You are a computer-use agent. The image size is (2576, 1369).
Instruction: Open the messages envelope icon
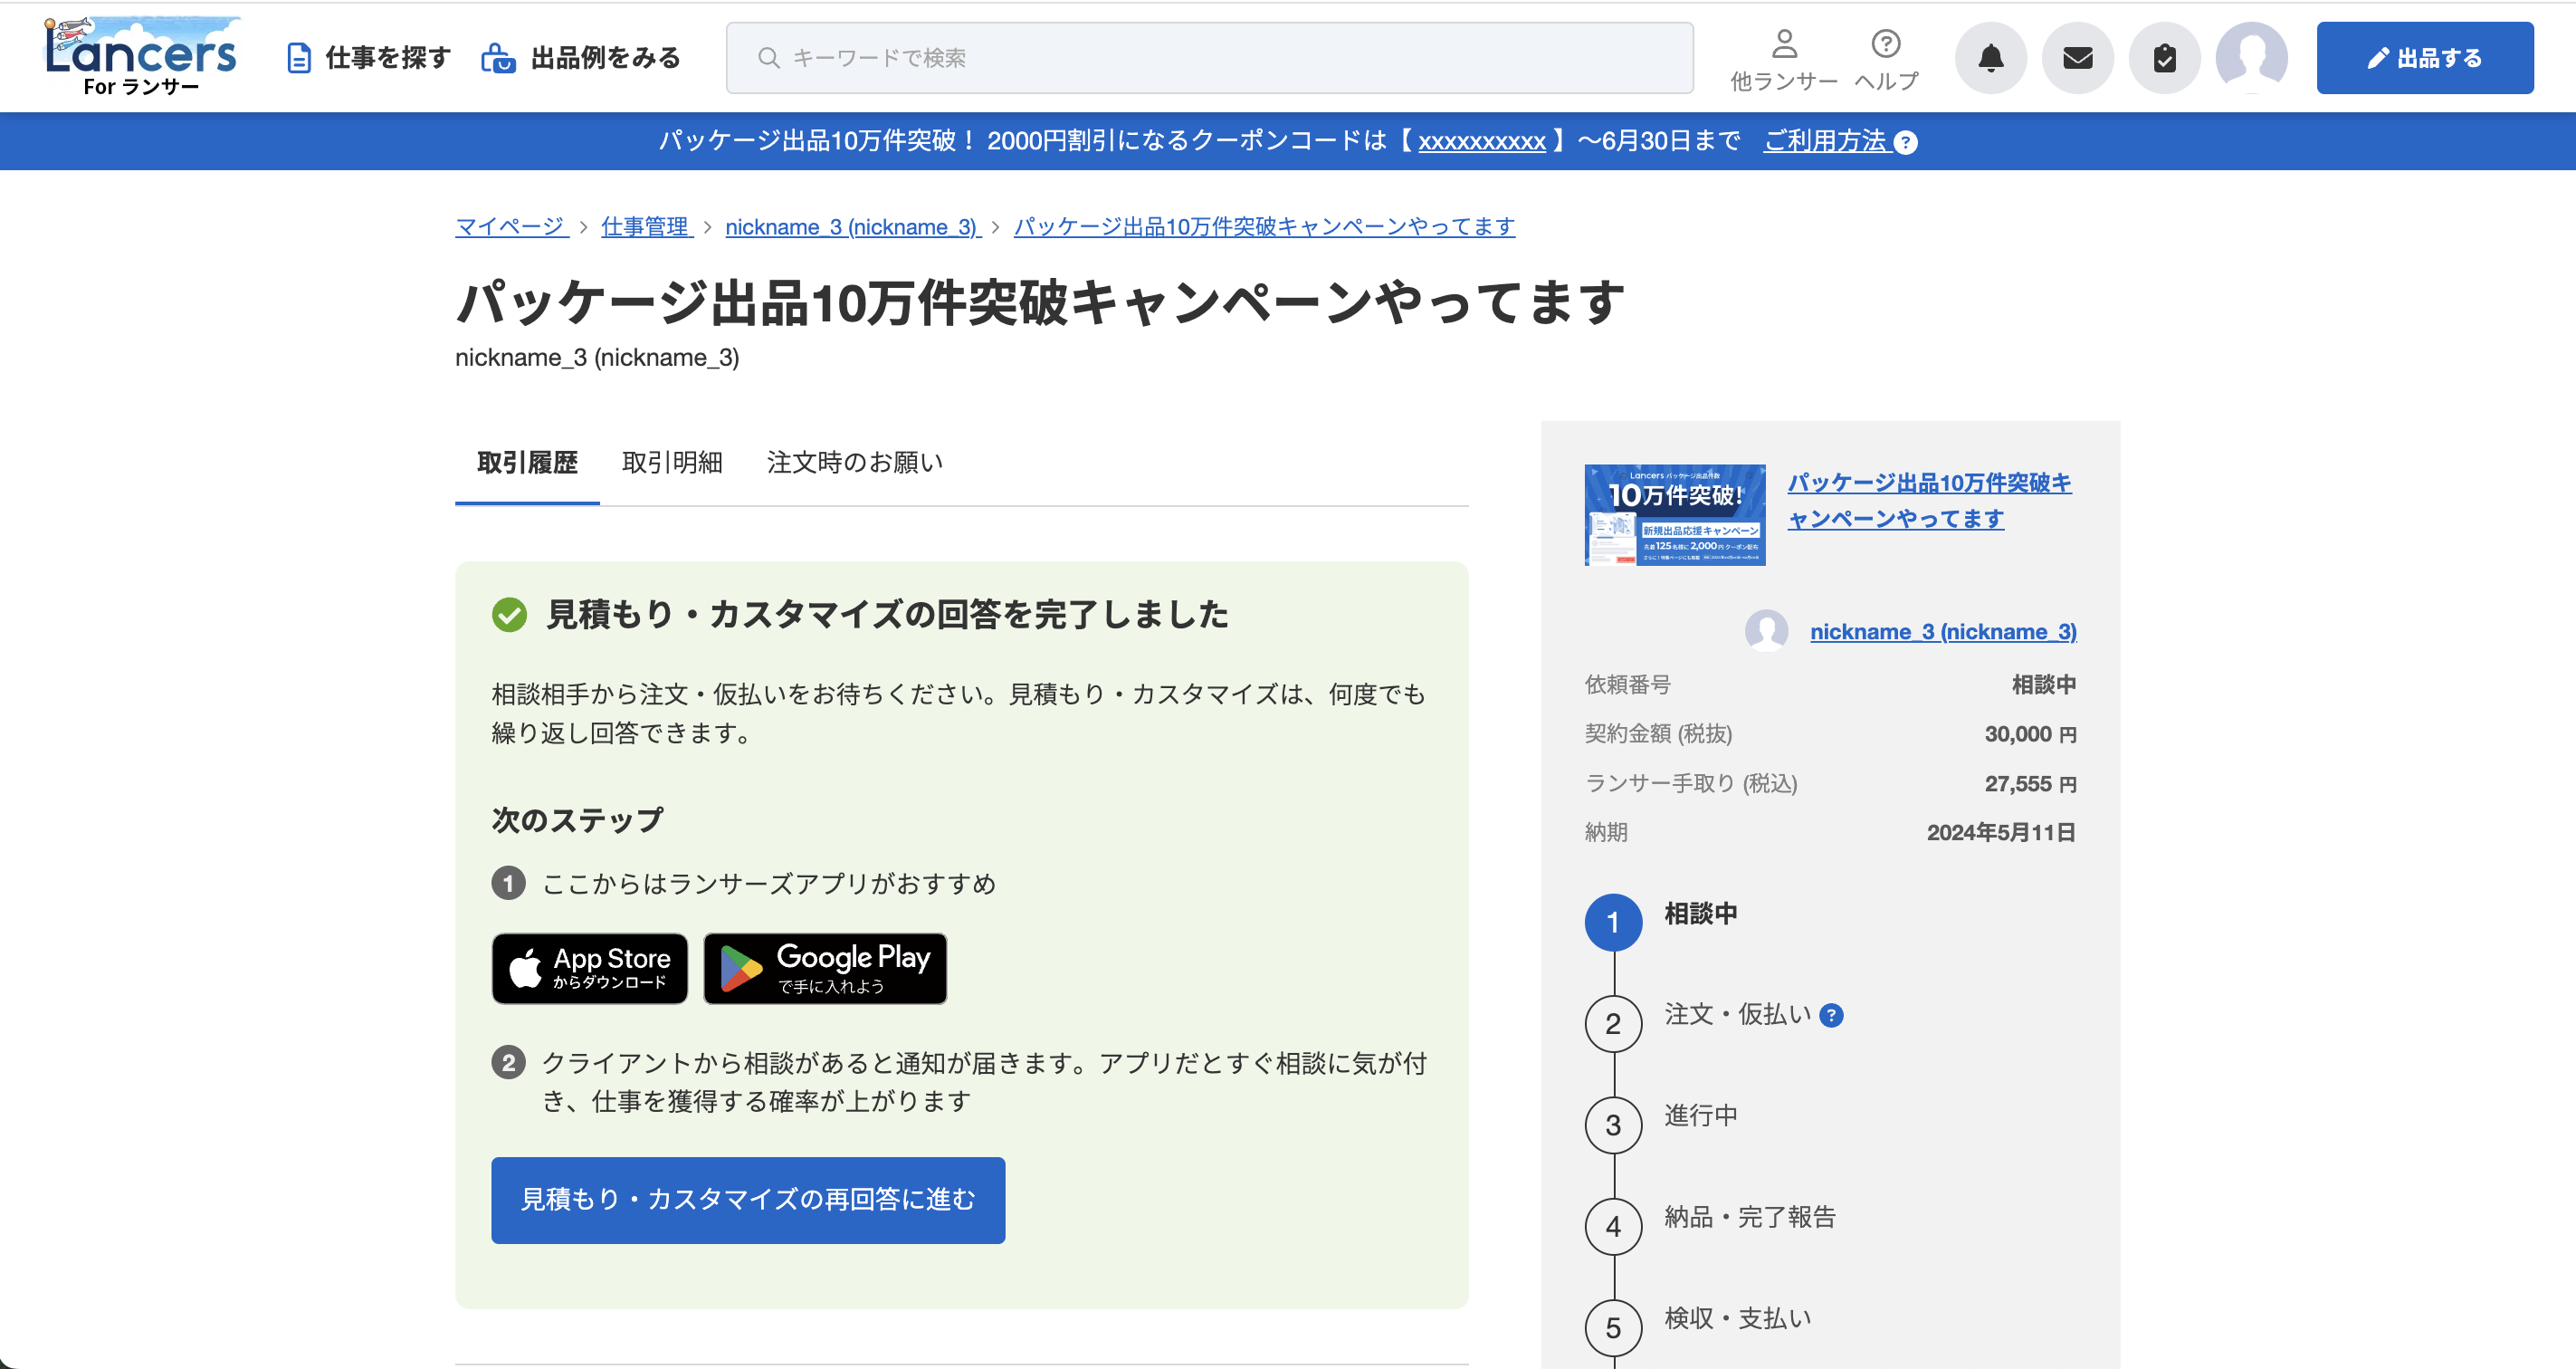(x=2078, y=58)
